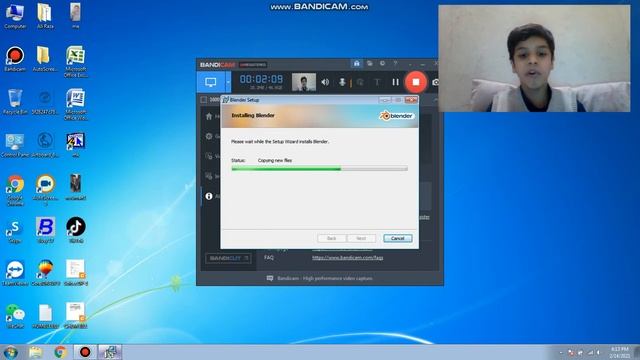Open Skype desktop shortcut
This screenshot has width=640, height=360.
point(15,231)
